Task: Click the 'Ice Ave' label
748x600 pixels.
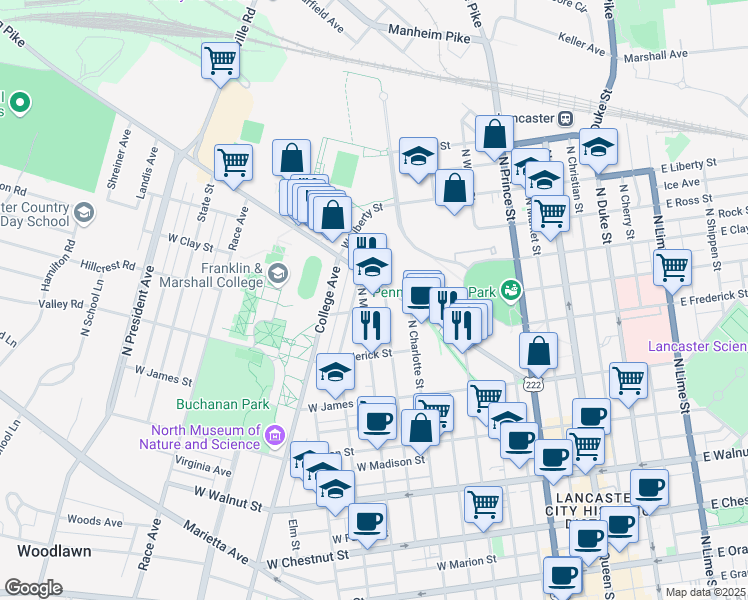Action: [x=682, y=184]
